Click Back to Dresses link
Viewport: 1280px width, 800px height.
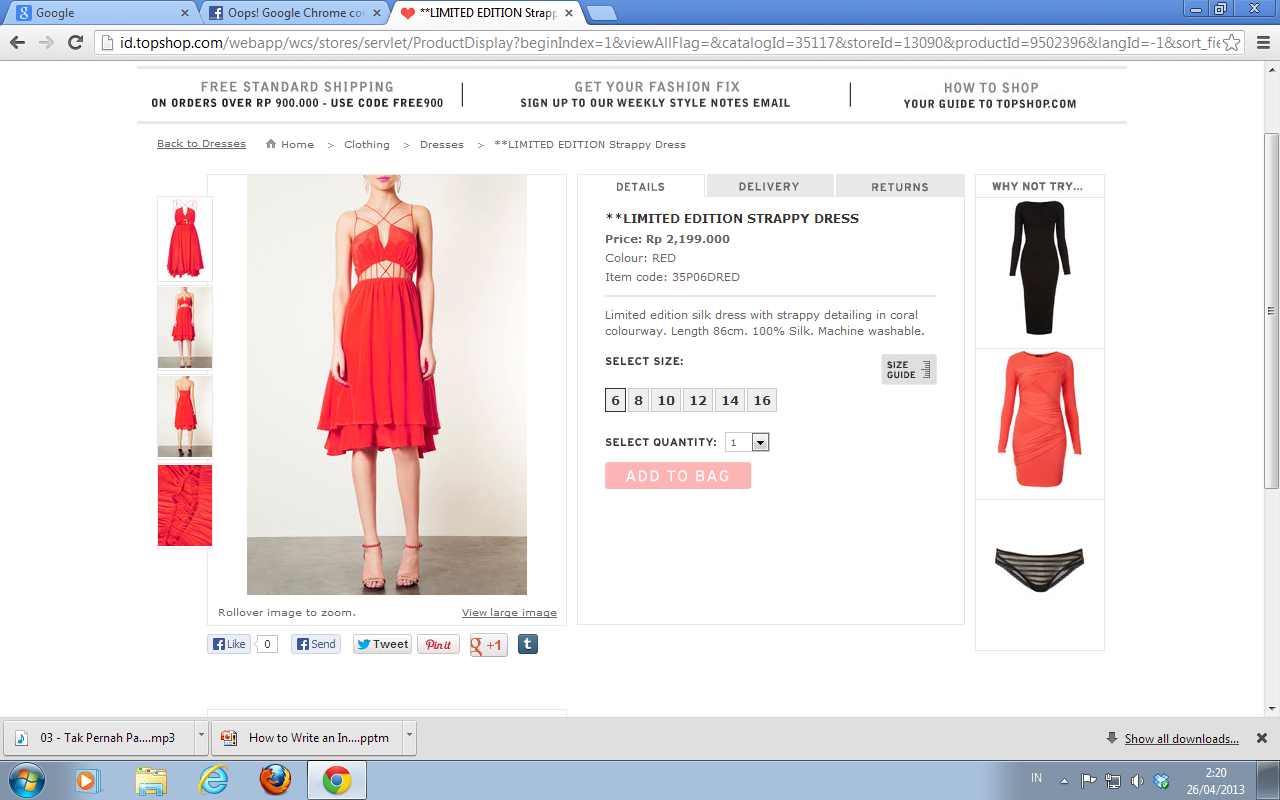[201, 144]
